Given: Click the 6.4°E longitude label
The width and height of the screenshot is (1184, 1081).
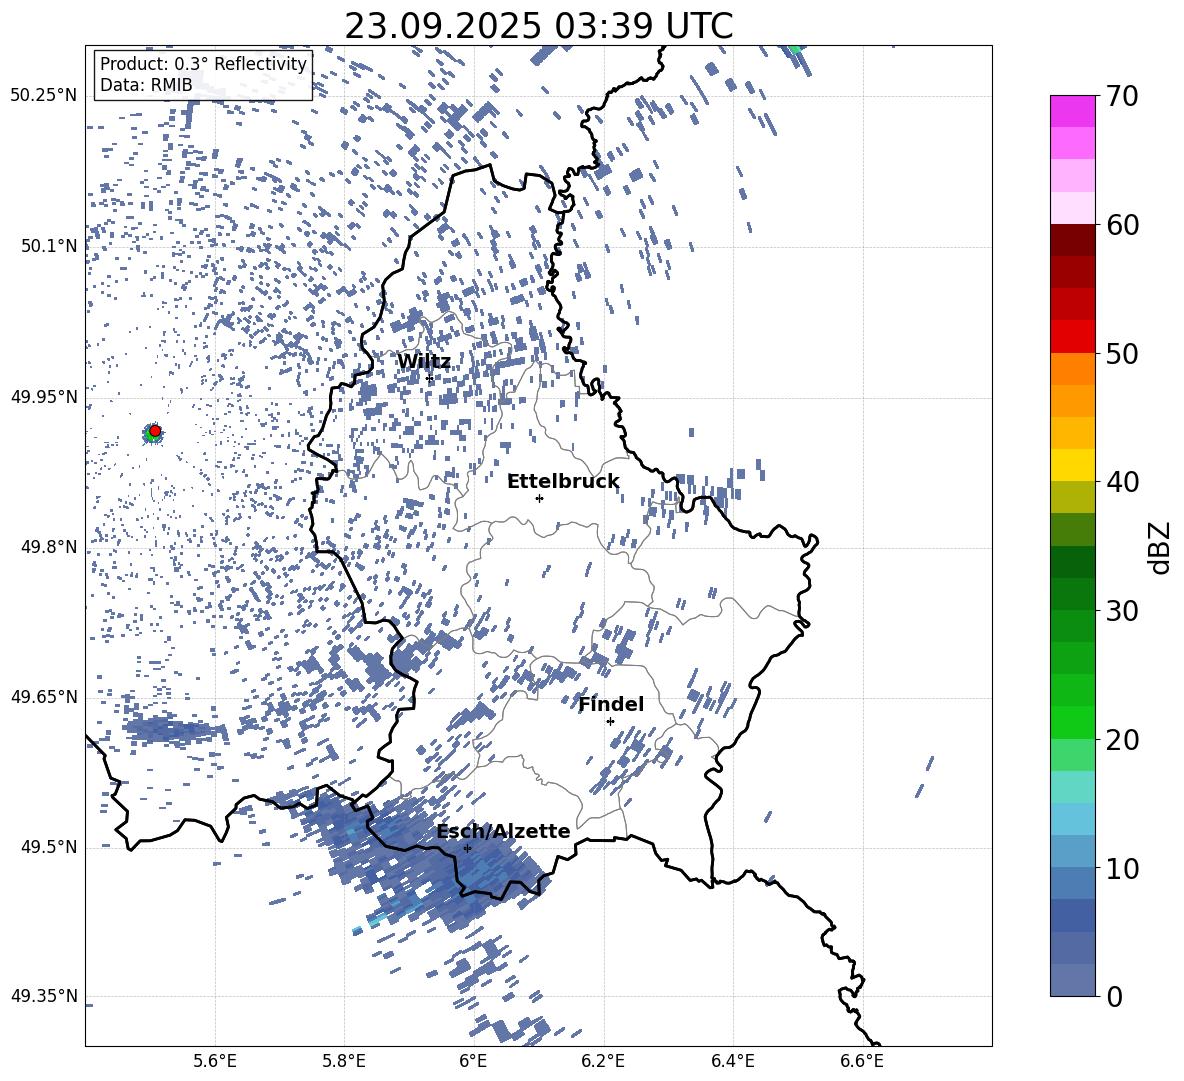Looking at the screenshot, I should pyautogui.click(x=732, y=1061).
